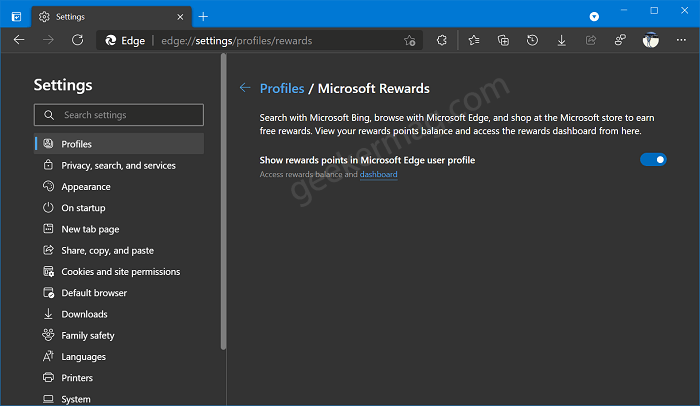
Task: Open Downloads settings in sidebar
Action: (x=119, y=314)
